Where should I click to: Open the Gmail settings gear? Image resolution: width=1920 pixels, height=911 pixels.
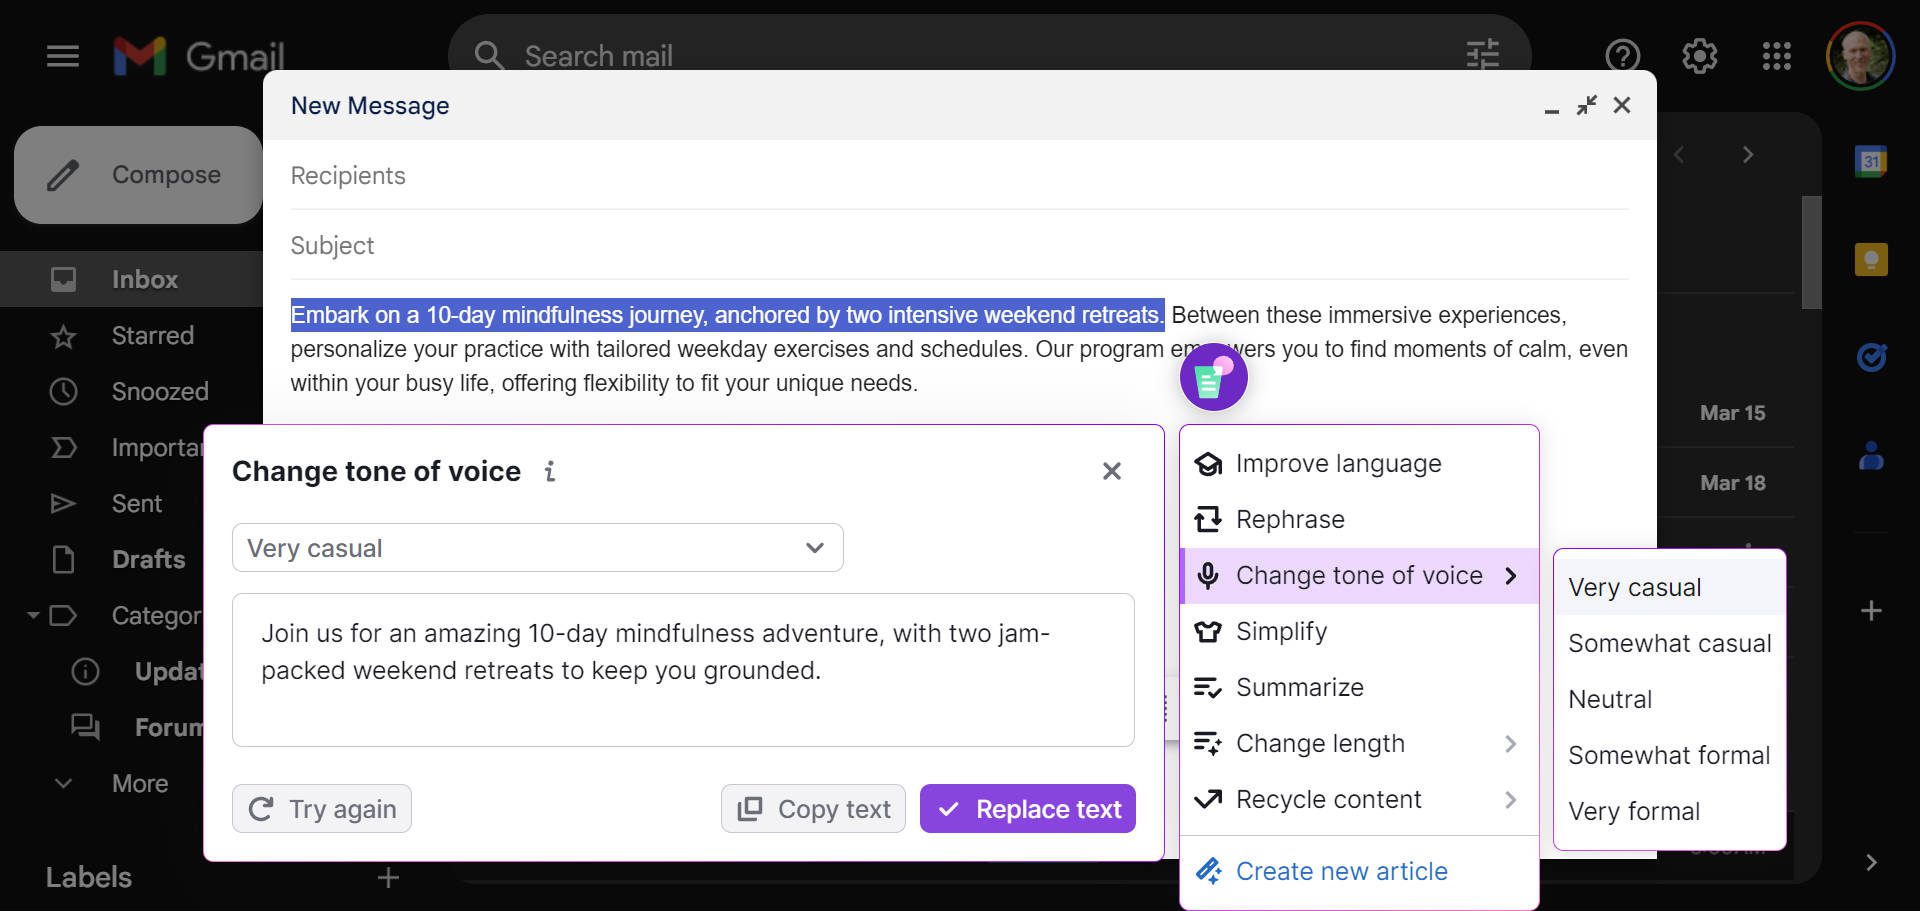1699,57
